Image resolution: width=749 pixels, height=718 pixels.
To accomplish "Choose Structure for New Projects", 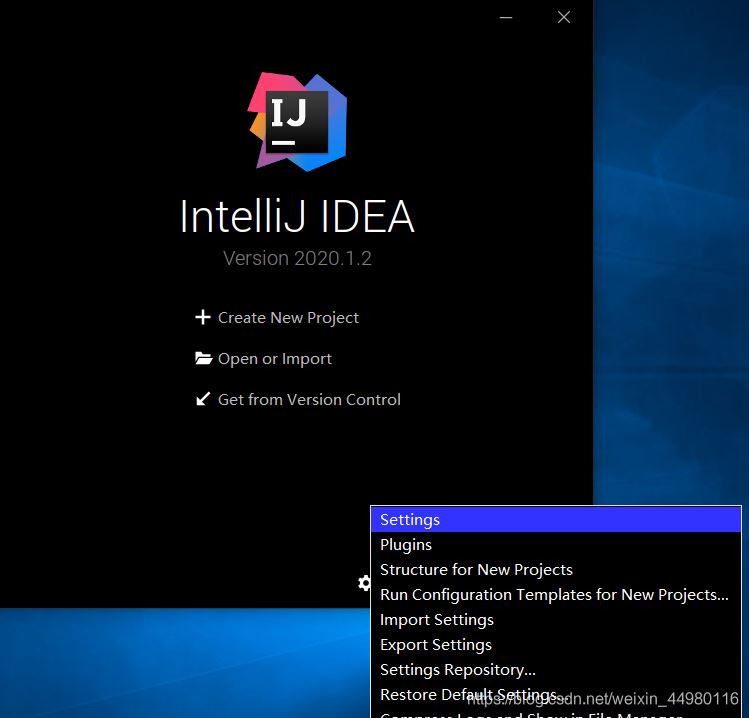I will click(556, 569).
